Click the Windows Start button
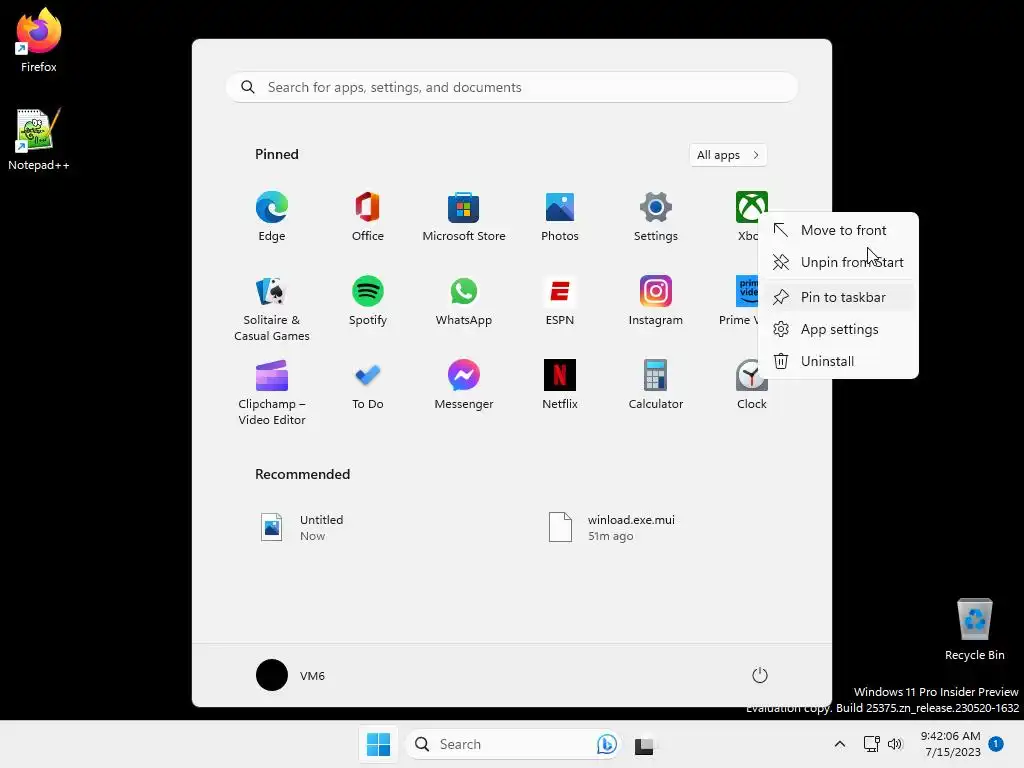 (x=378, y=744)
